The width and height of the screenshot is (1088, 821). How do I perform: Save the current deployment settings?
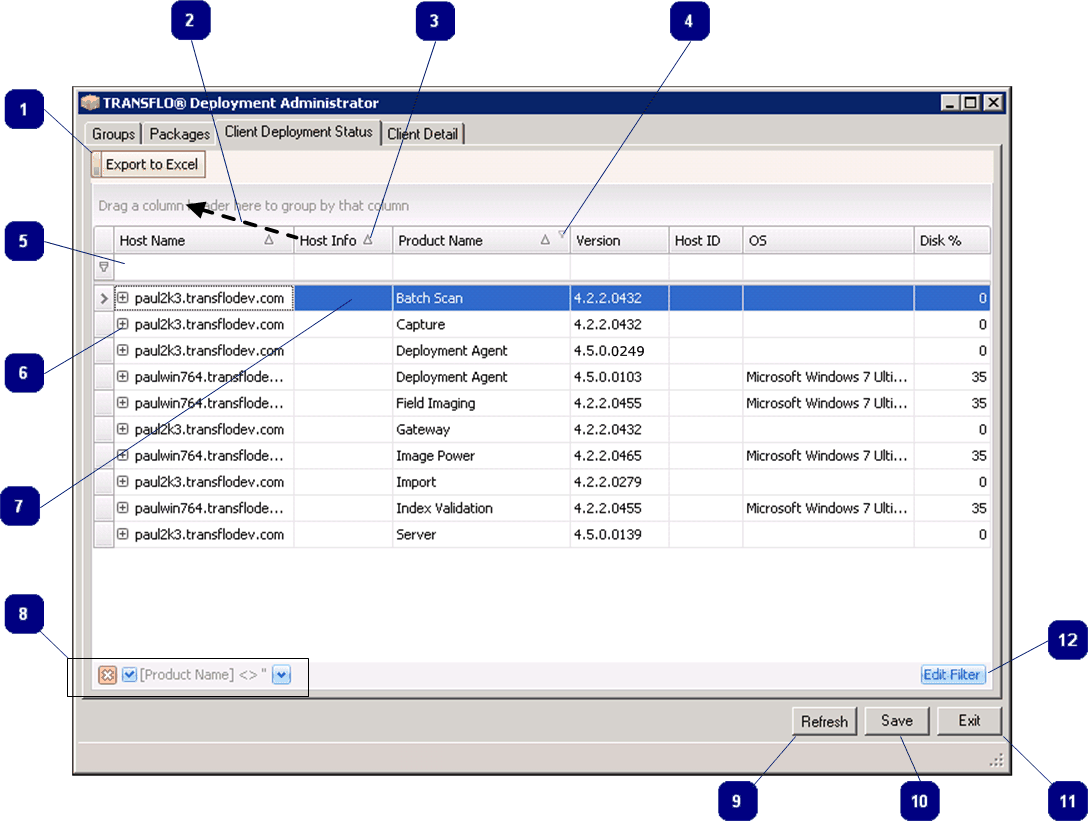point(896,721)
